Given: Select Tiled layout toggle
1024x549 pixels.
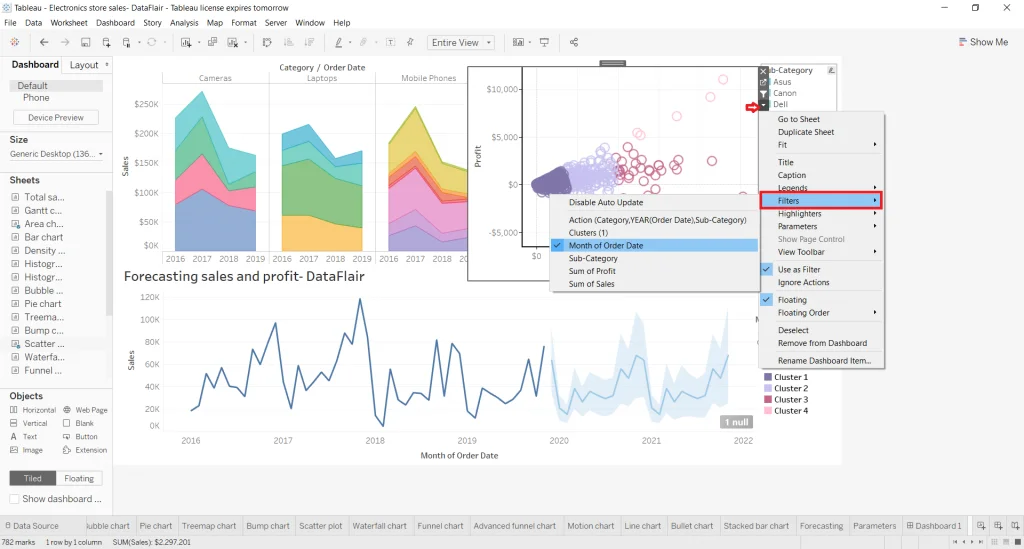Looking at the screenshot, I should [x=33, y=478].
